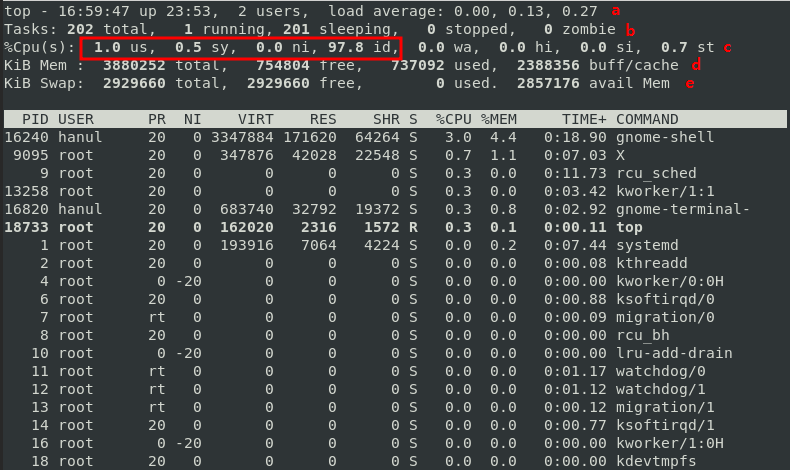Click the migration/1 command entry
Screen dimensions: 790x470
tap(665, 408)
